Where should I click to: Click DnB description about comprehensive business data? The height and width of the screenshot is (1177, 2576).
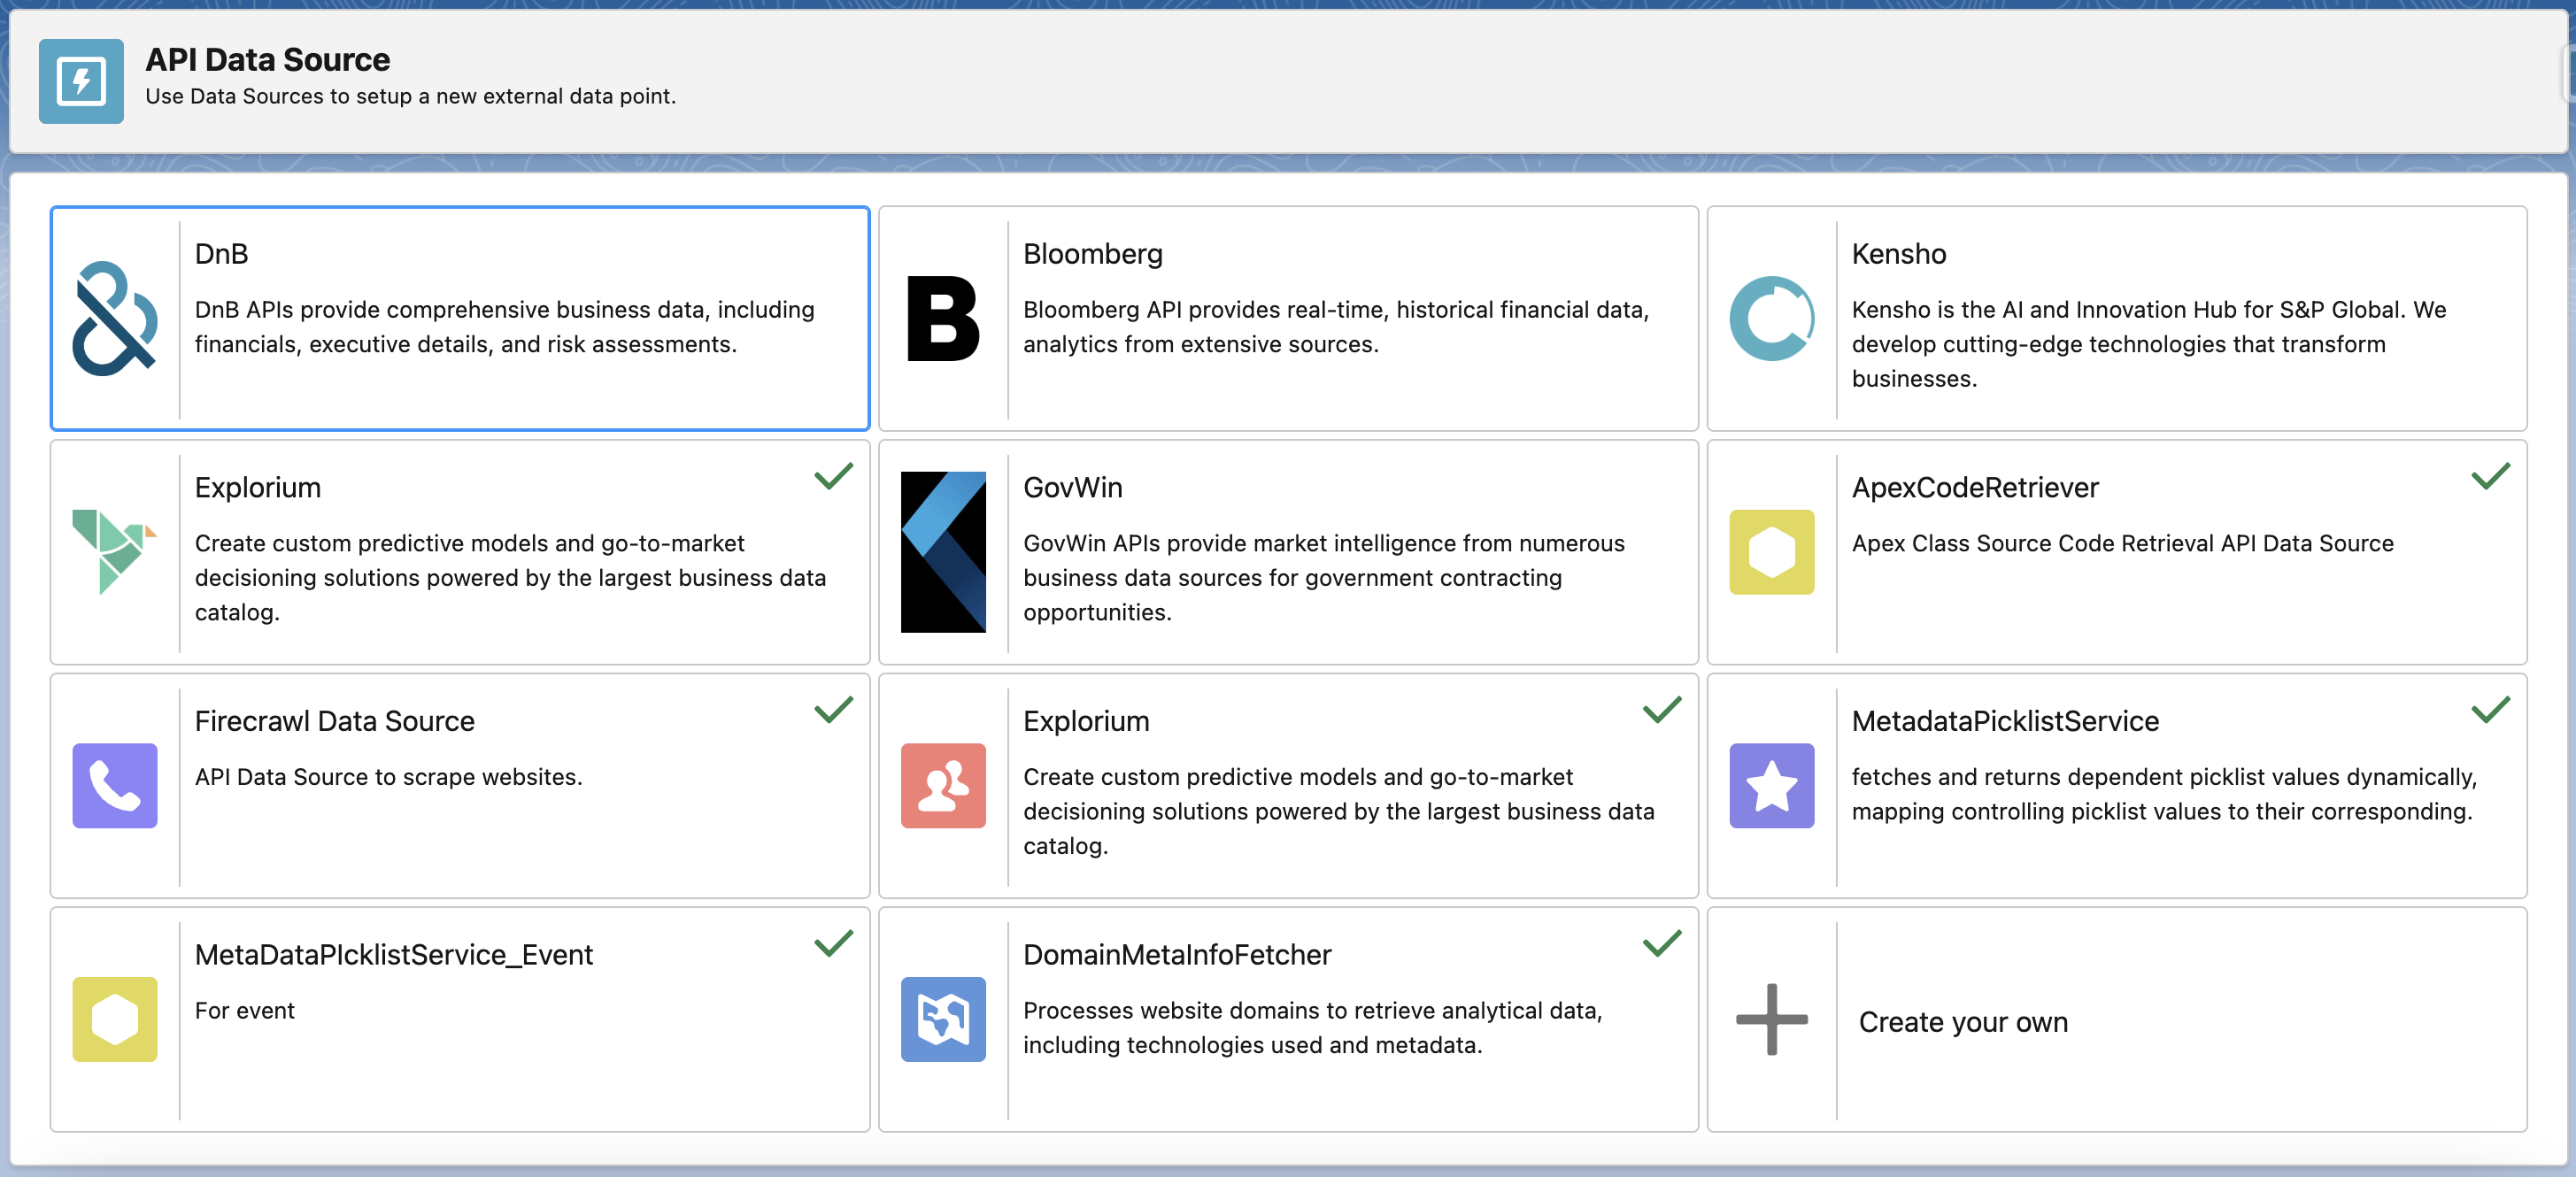[x=505, y=327]
